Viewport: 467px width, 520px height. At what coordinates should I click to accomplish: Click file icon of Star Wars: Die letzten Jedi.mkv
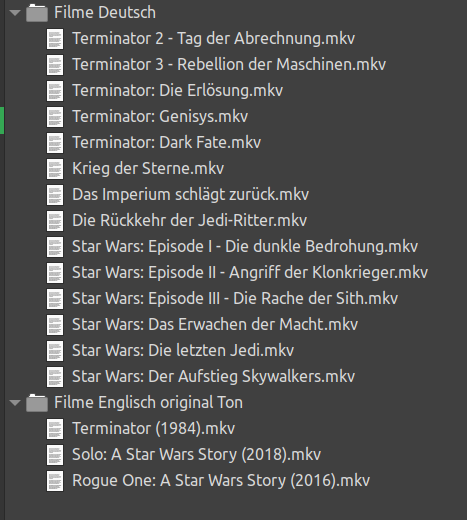coord(55,351)
